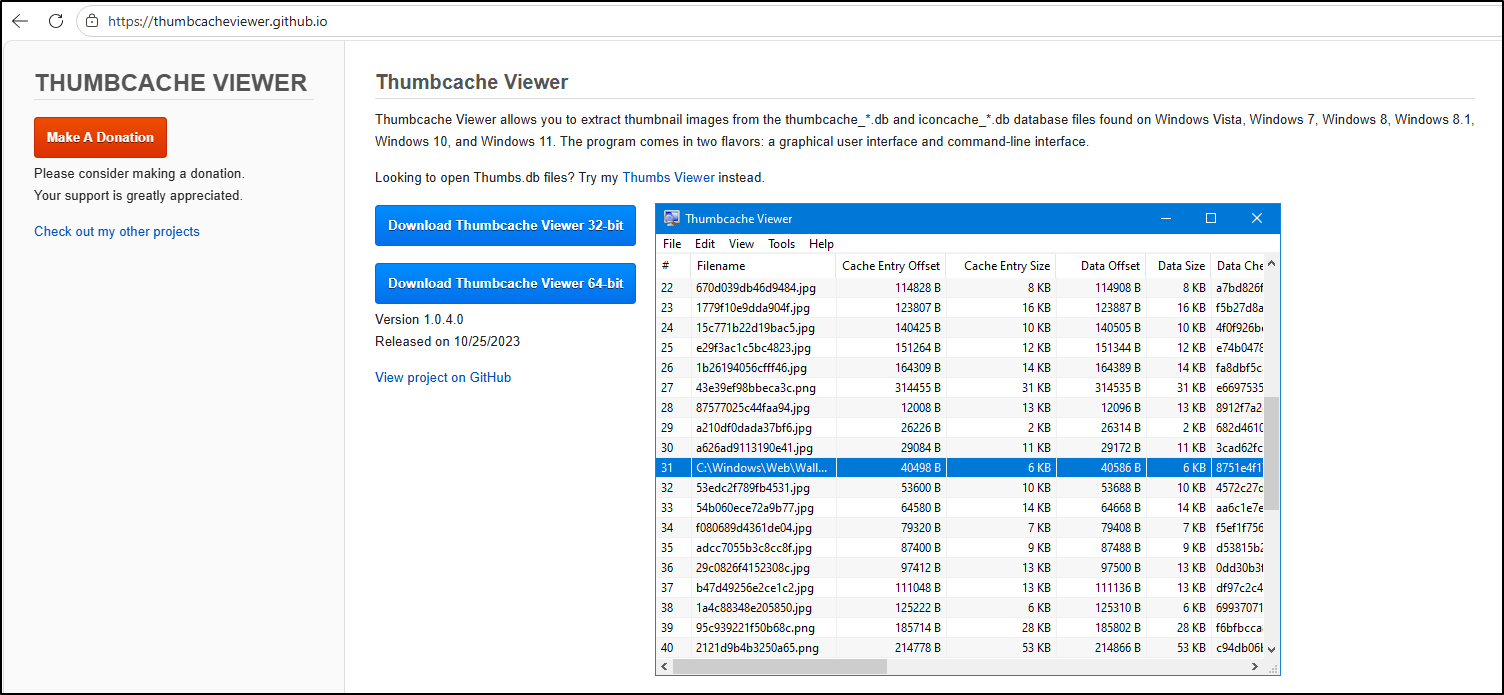Sort by Data Size column header
The width and height of the screenshot is (1504, 695).
pyautogui.click(x=1178, y=266)
